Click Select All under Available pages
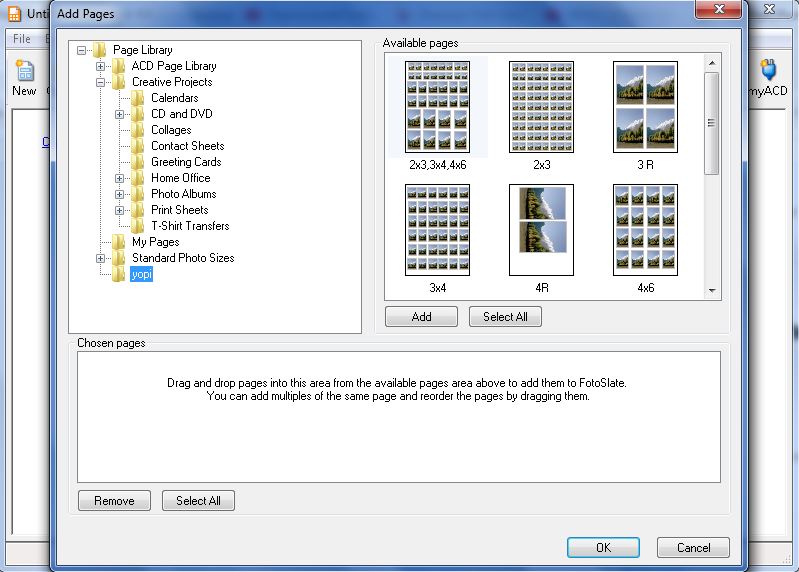 click(505, 317)
